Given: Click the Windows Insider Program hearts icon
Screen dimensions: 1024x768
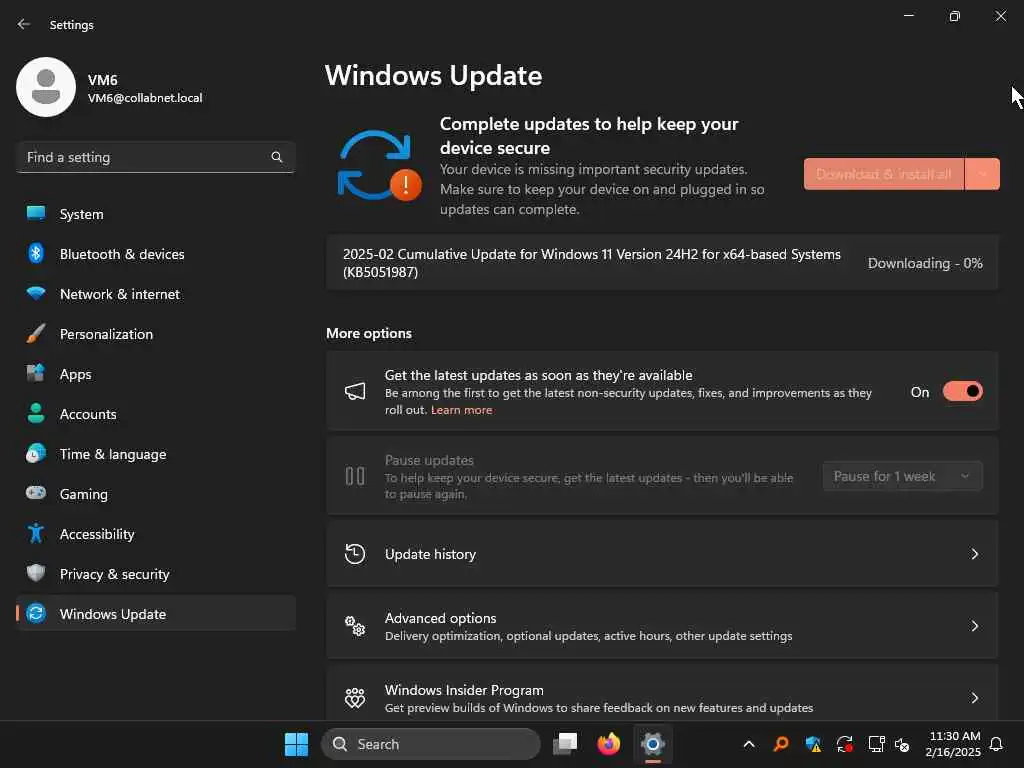Looking at the screenshot, I should click(x=355, y=697).
